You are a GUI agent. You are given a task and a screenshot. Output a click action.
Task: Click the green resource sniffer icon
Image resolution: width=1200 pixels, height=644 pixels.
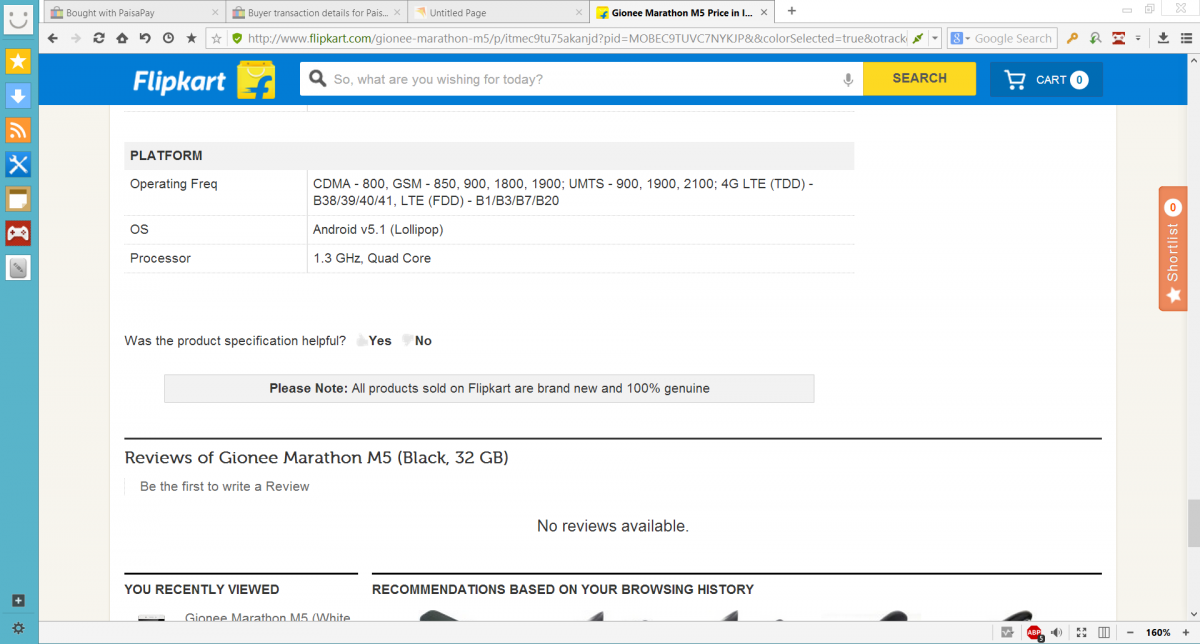[1096, 38]
